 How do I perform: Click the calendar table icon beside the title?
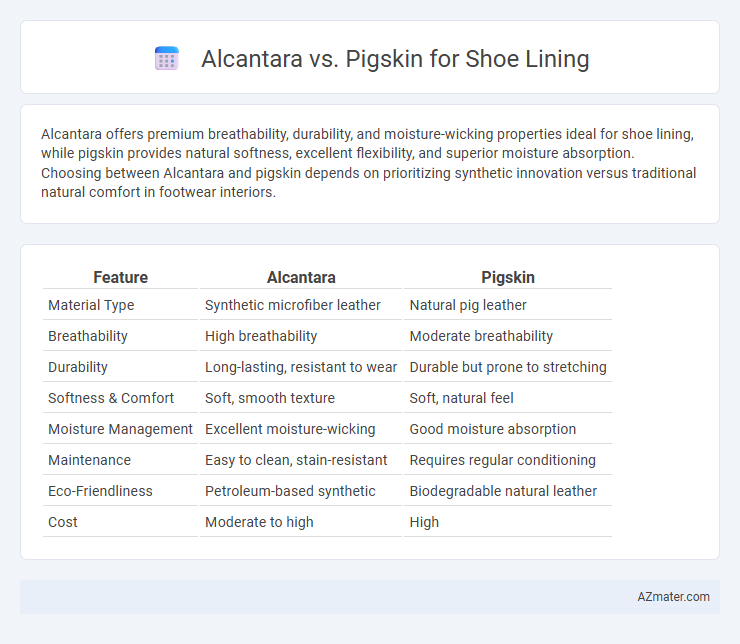pyautogui.click(x=167, y=59)
